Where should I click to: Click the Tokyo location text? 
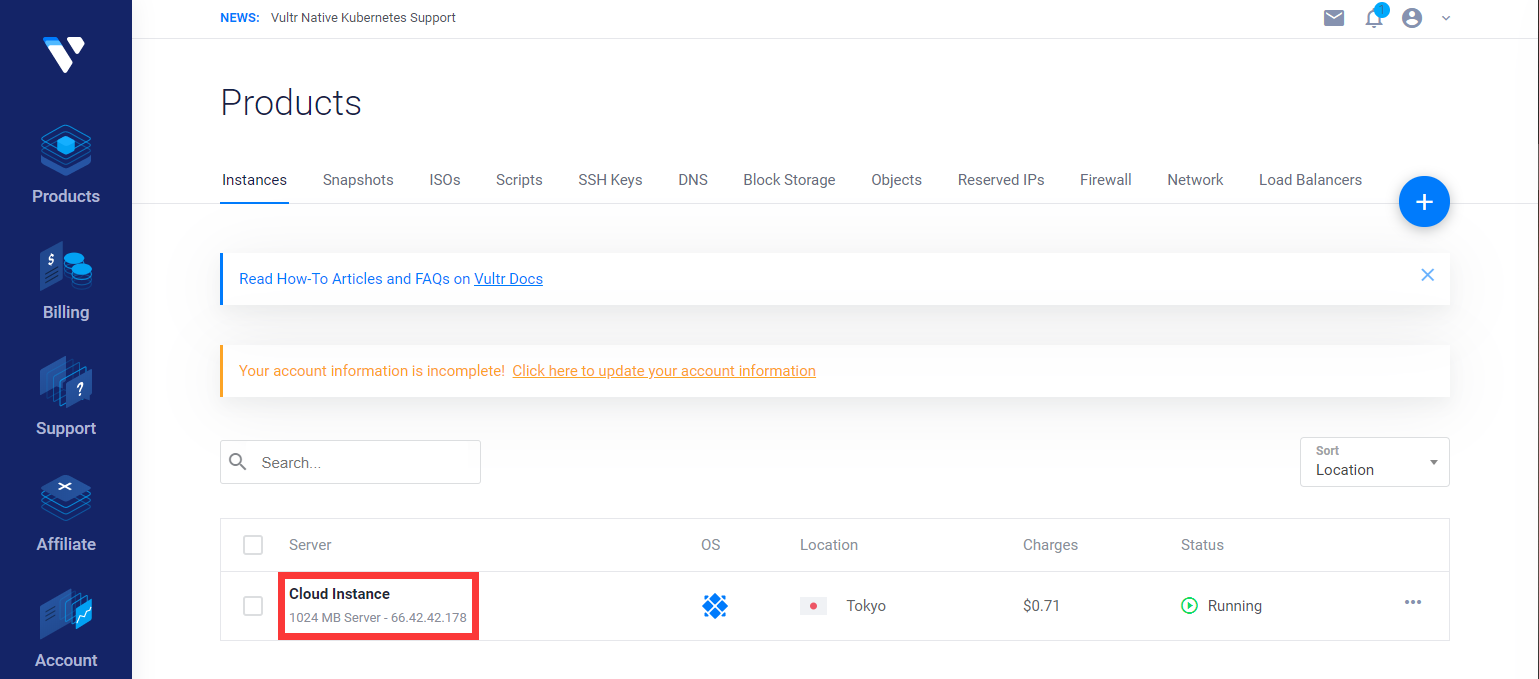[866, 606]
